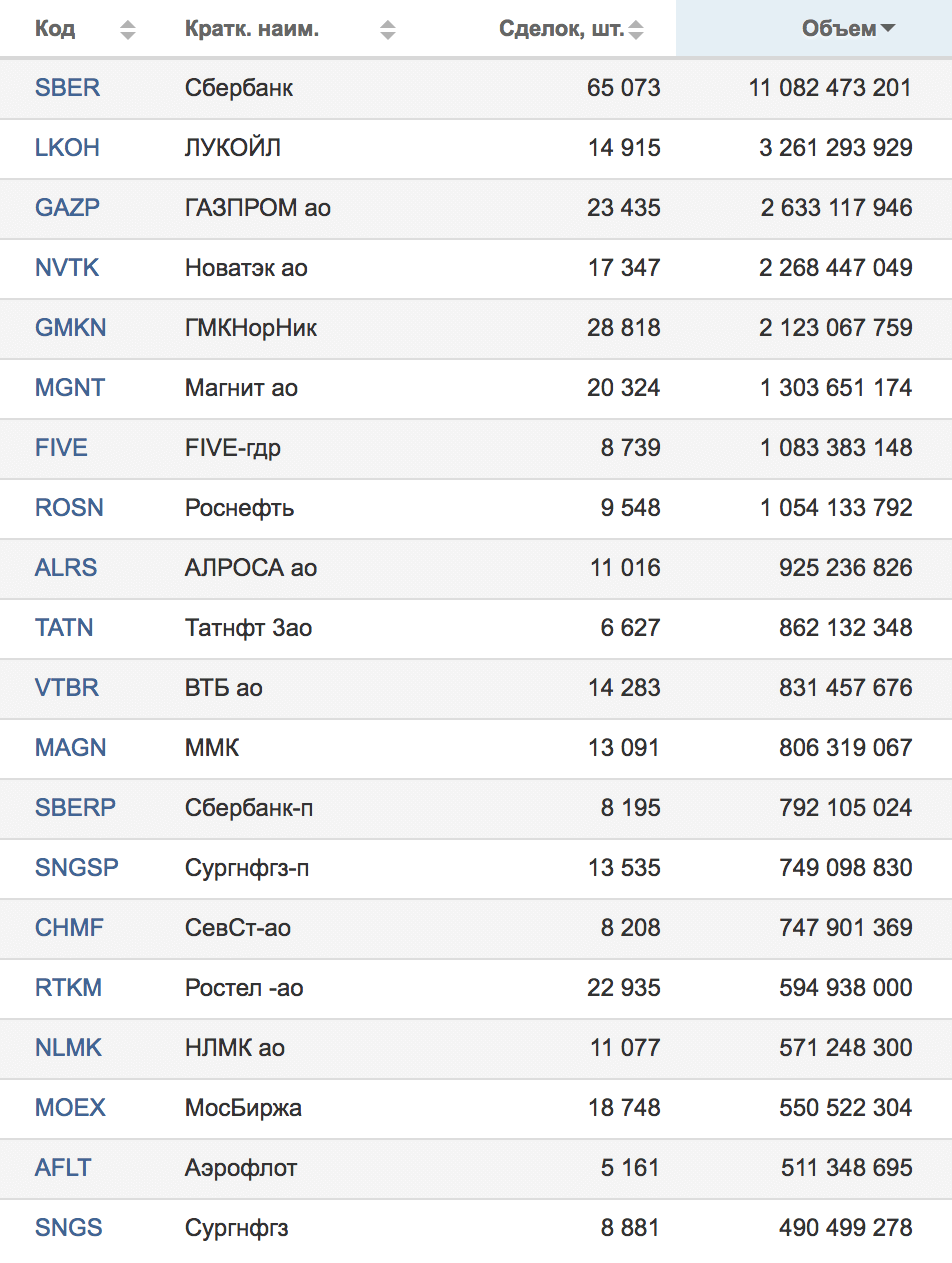Viewport: 952px width, 1263px height.
Task: Select the Аэрофлот volume cell 511 348 695
Action: click(x=845, y=1168)
